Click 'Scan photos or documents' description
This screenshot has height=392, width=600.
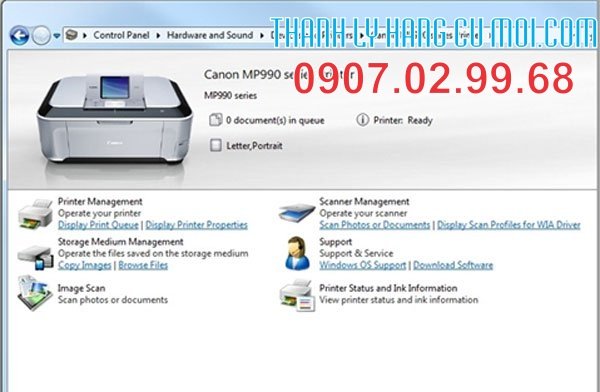click(112, 300)
